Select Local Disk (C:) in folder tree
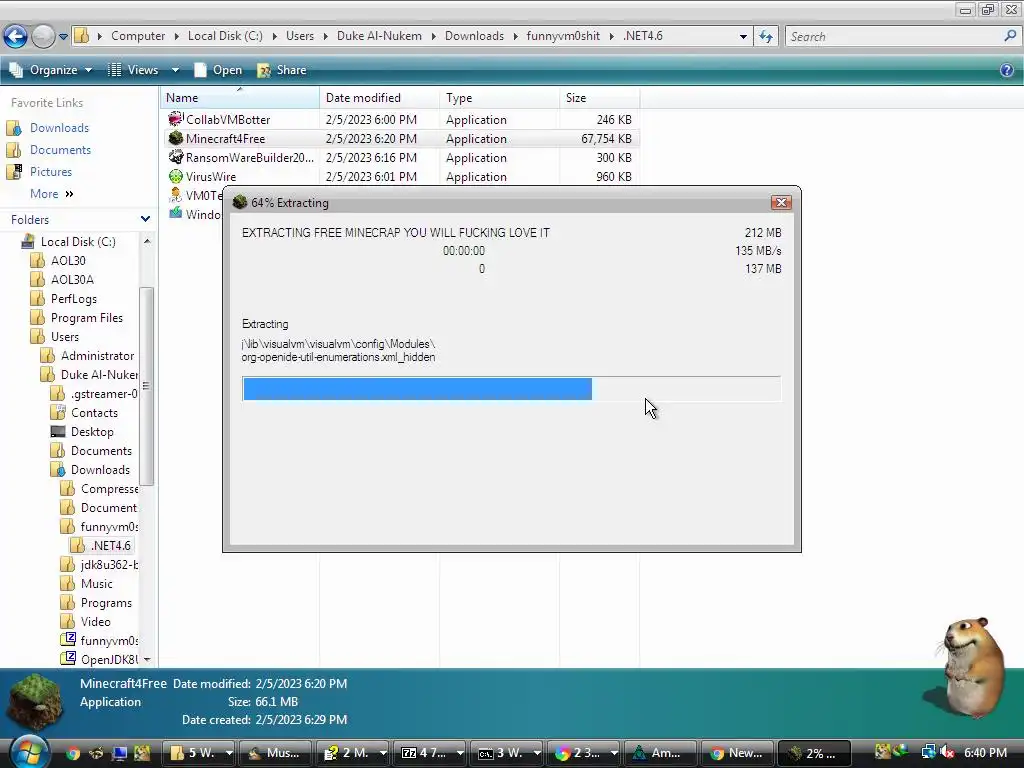This screenshot has height=768, width=1024. 78,242
